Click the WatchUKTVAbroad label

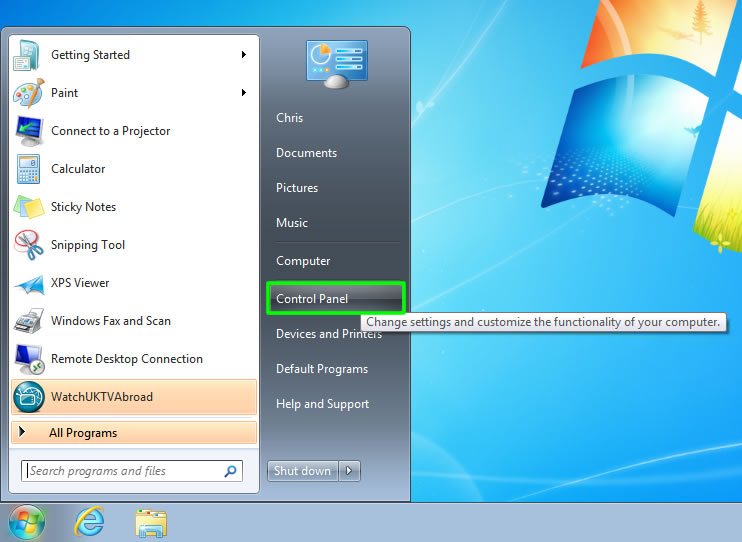(102, 397)
